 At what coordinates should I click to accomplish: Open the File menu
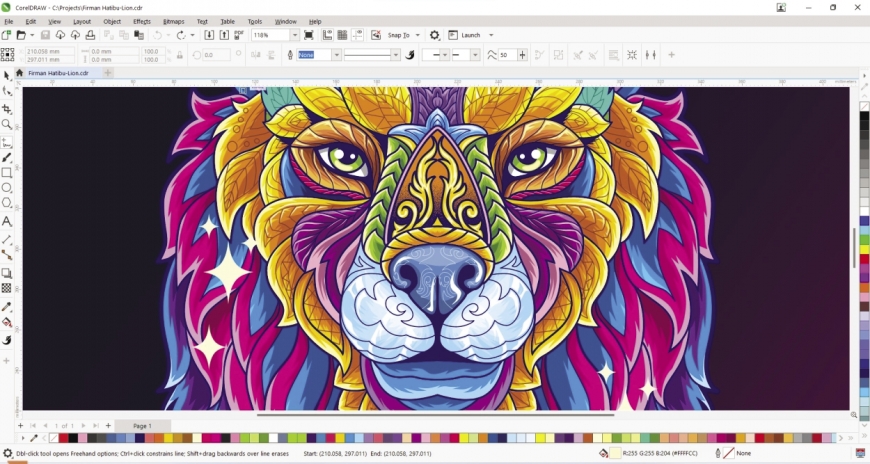[x=9, y=22]
